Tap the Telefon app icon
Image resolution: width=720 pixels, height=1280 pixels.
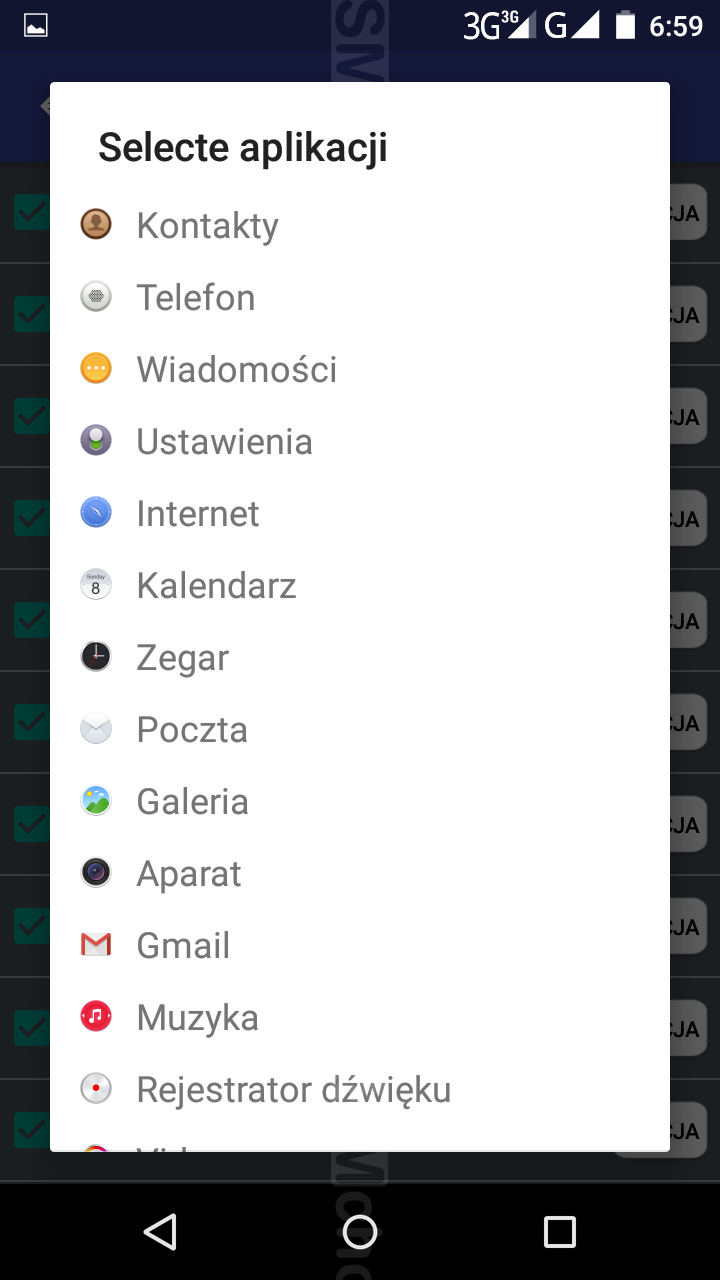(96, 297)
